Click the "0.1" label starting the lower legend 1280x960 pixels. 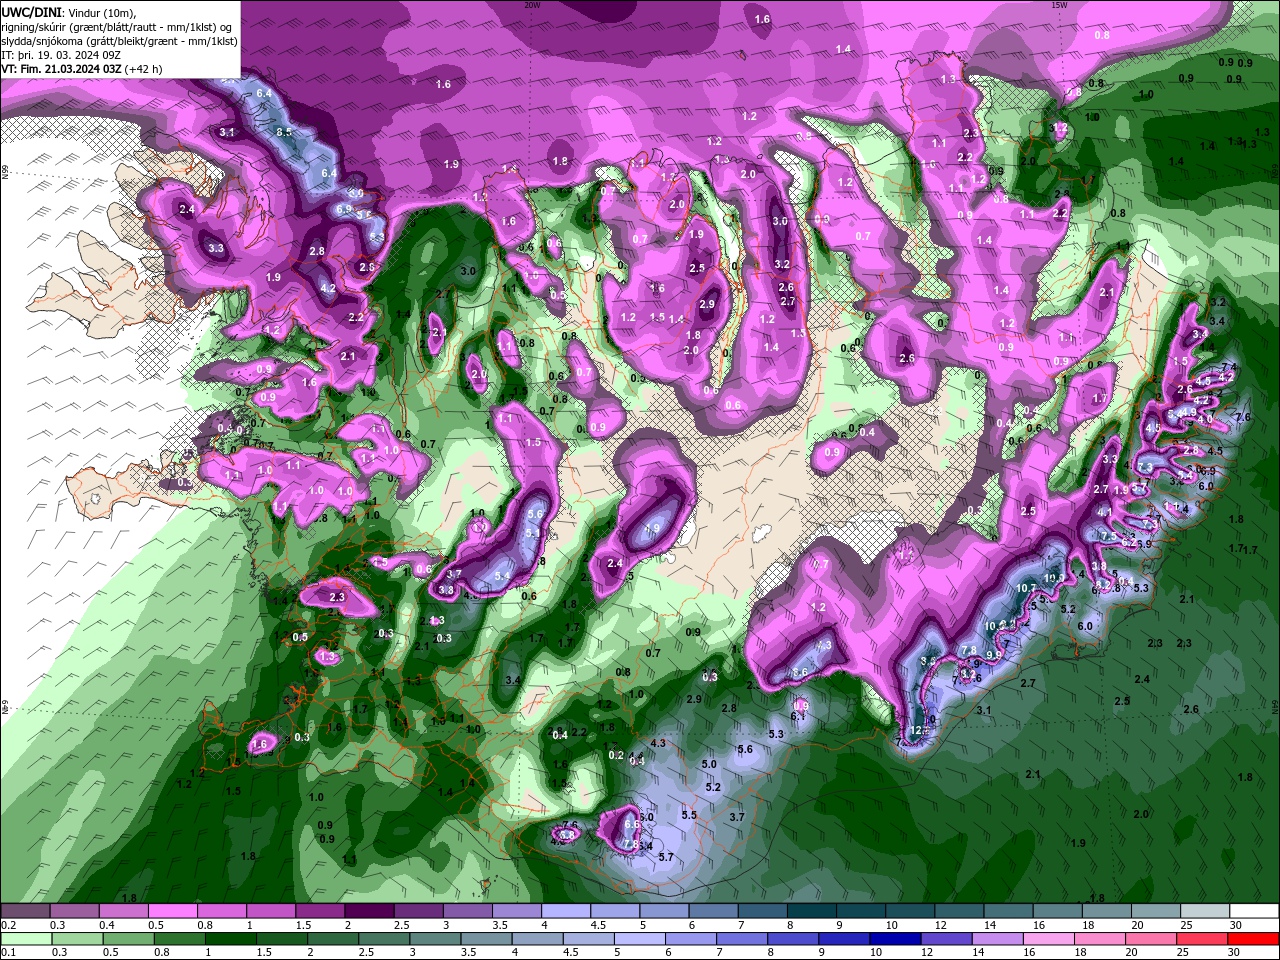(x=9, y=953)
